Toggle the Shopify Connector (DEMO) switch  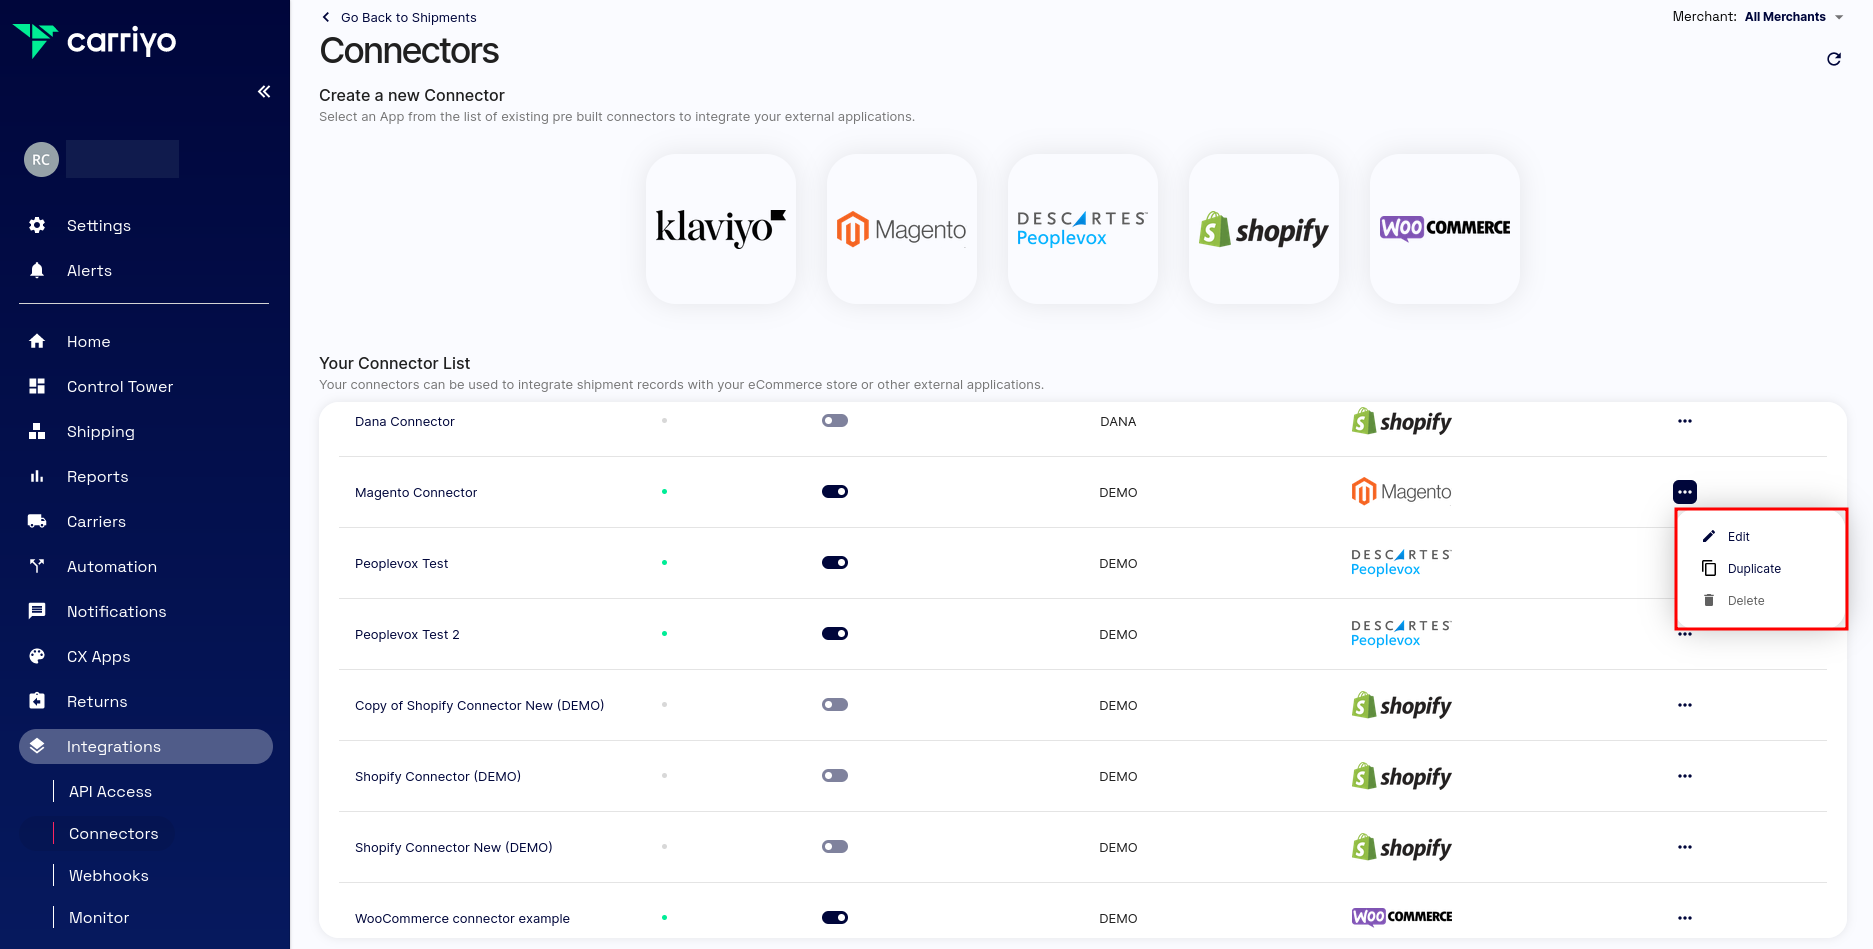(x=835, y=776)
